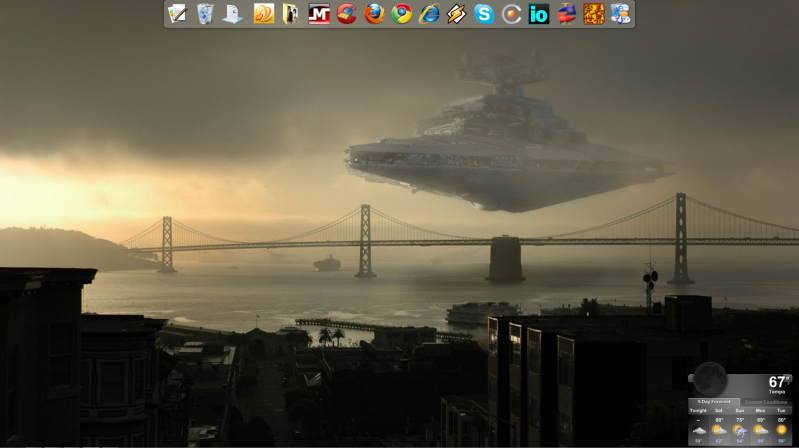Viewport: 799px width, 448px height.
Task: Click the 67° current temperature
Action: pyautogui.click(x=778, y=381)
